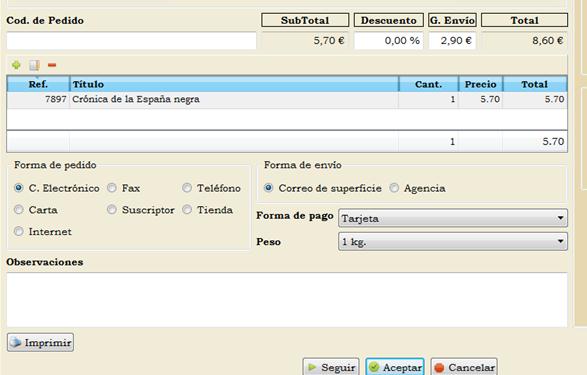Click the price cell 5.70 under Precio
Screen dimensions: 587x375
coord(481,100)
